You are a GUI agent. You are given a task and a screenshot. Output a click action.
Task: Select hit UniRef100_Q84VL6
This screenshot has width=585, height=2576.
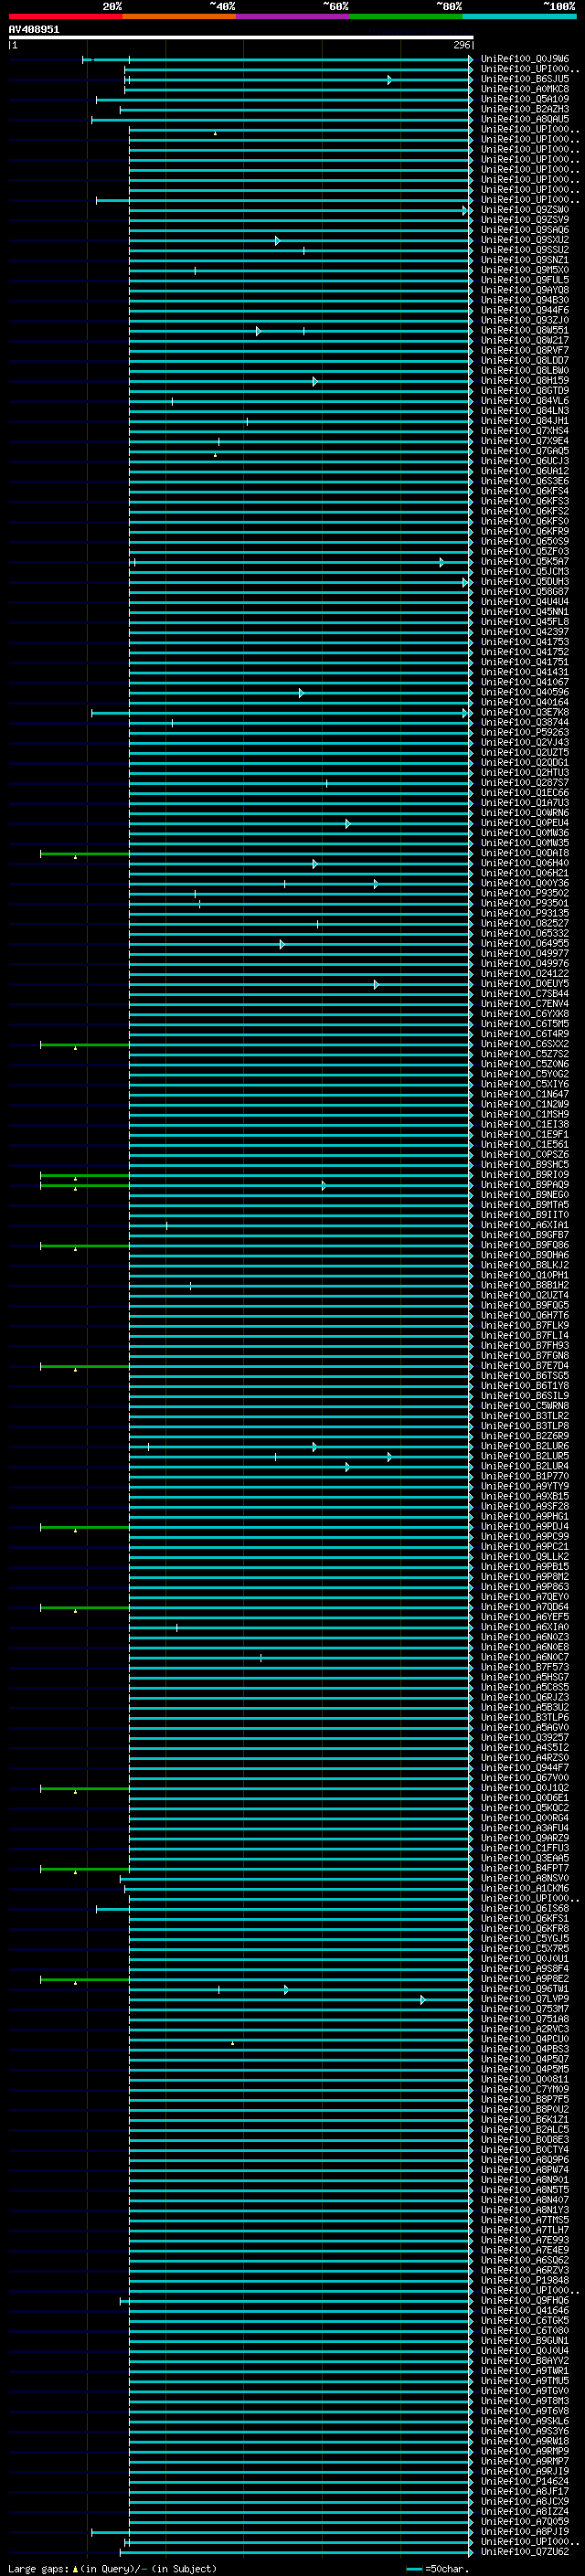525,401
